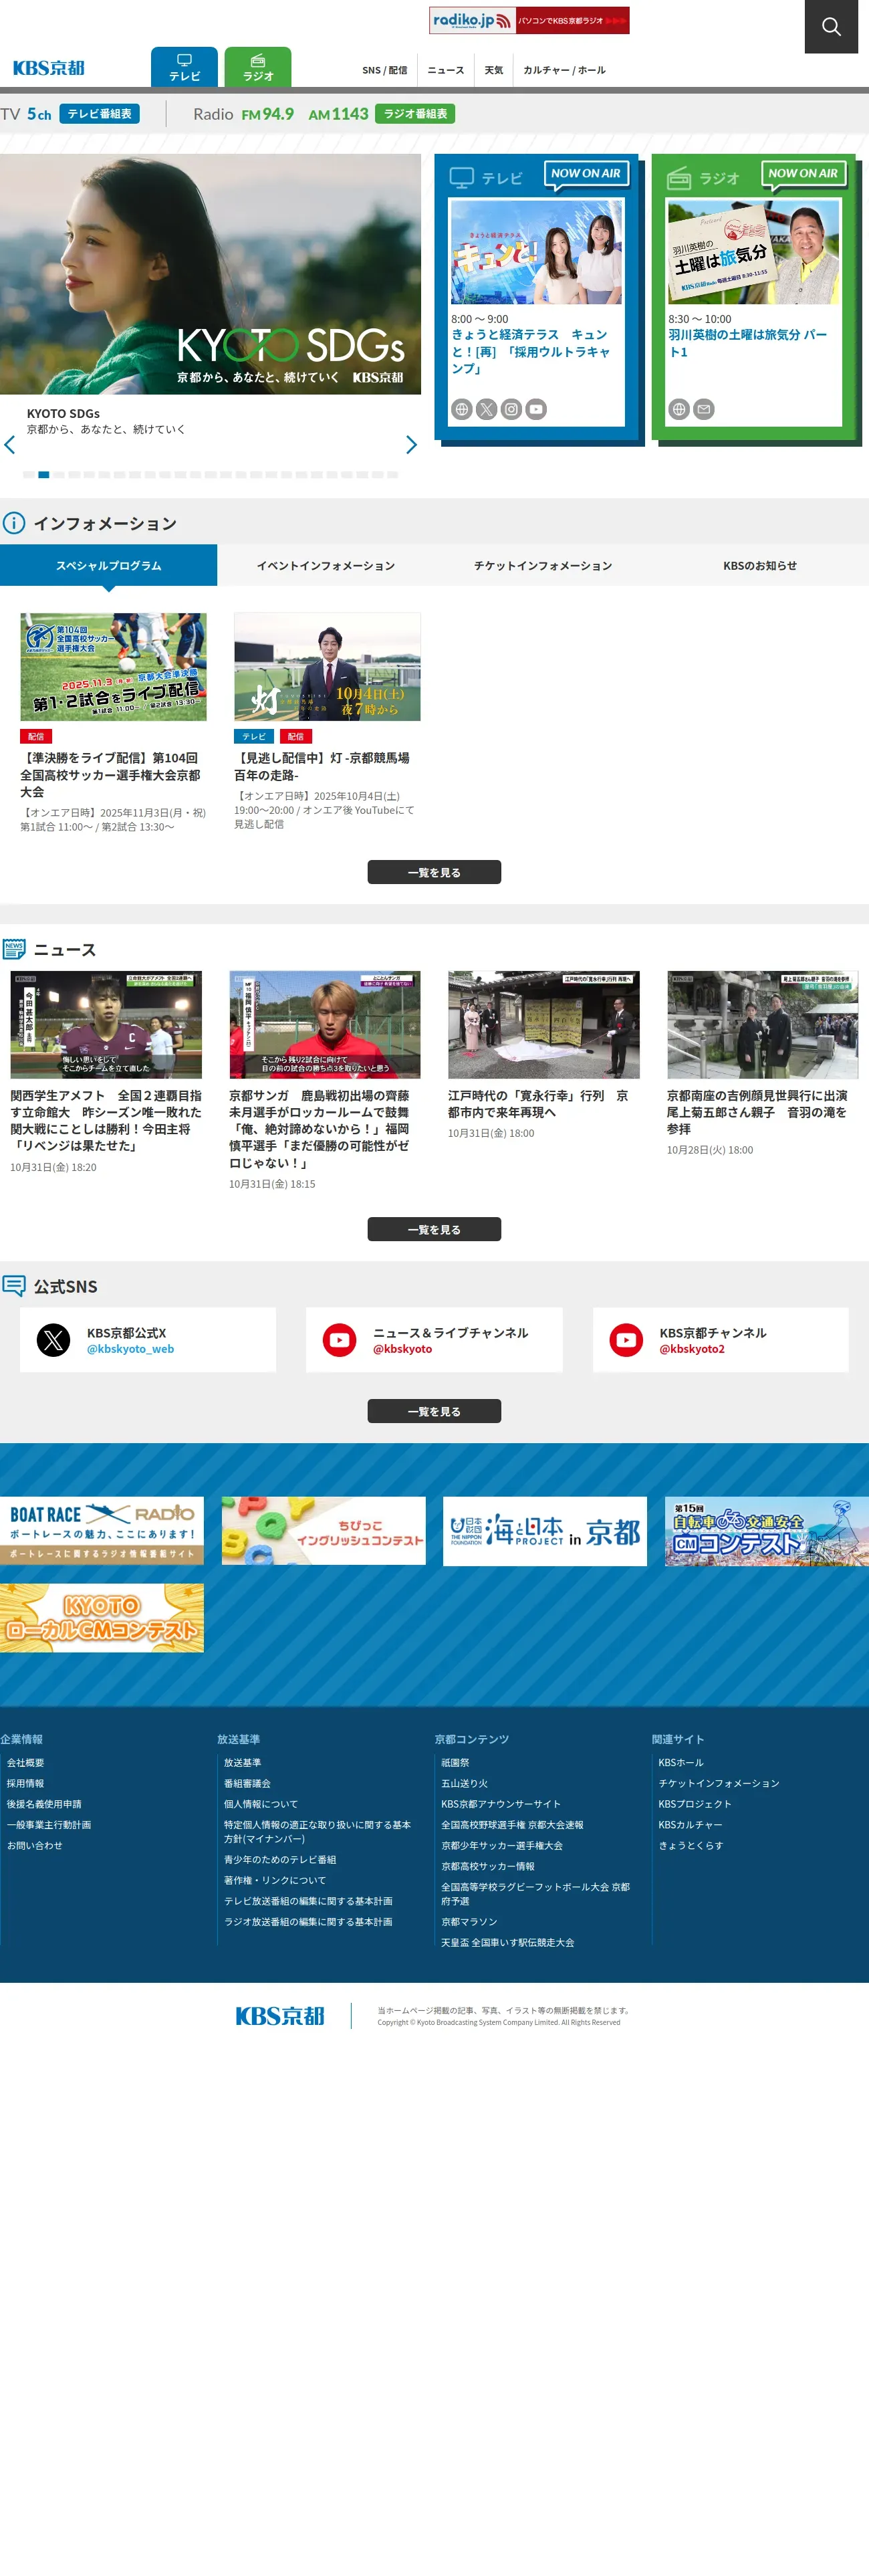Open the お問い合わせ footer link
This screenshot has width=869, height=2576.
pos(34,1845)
